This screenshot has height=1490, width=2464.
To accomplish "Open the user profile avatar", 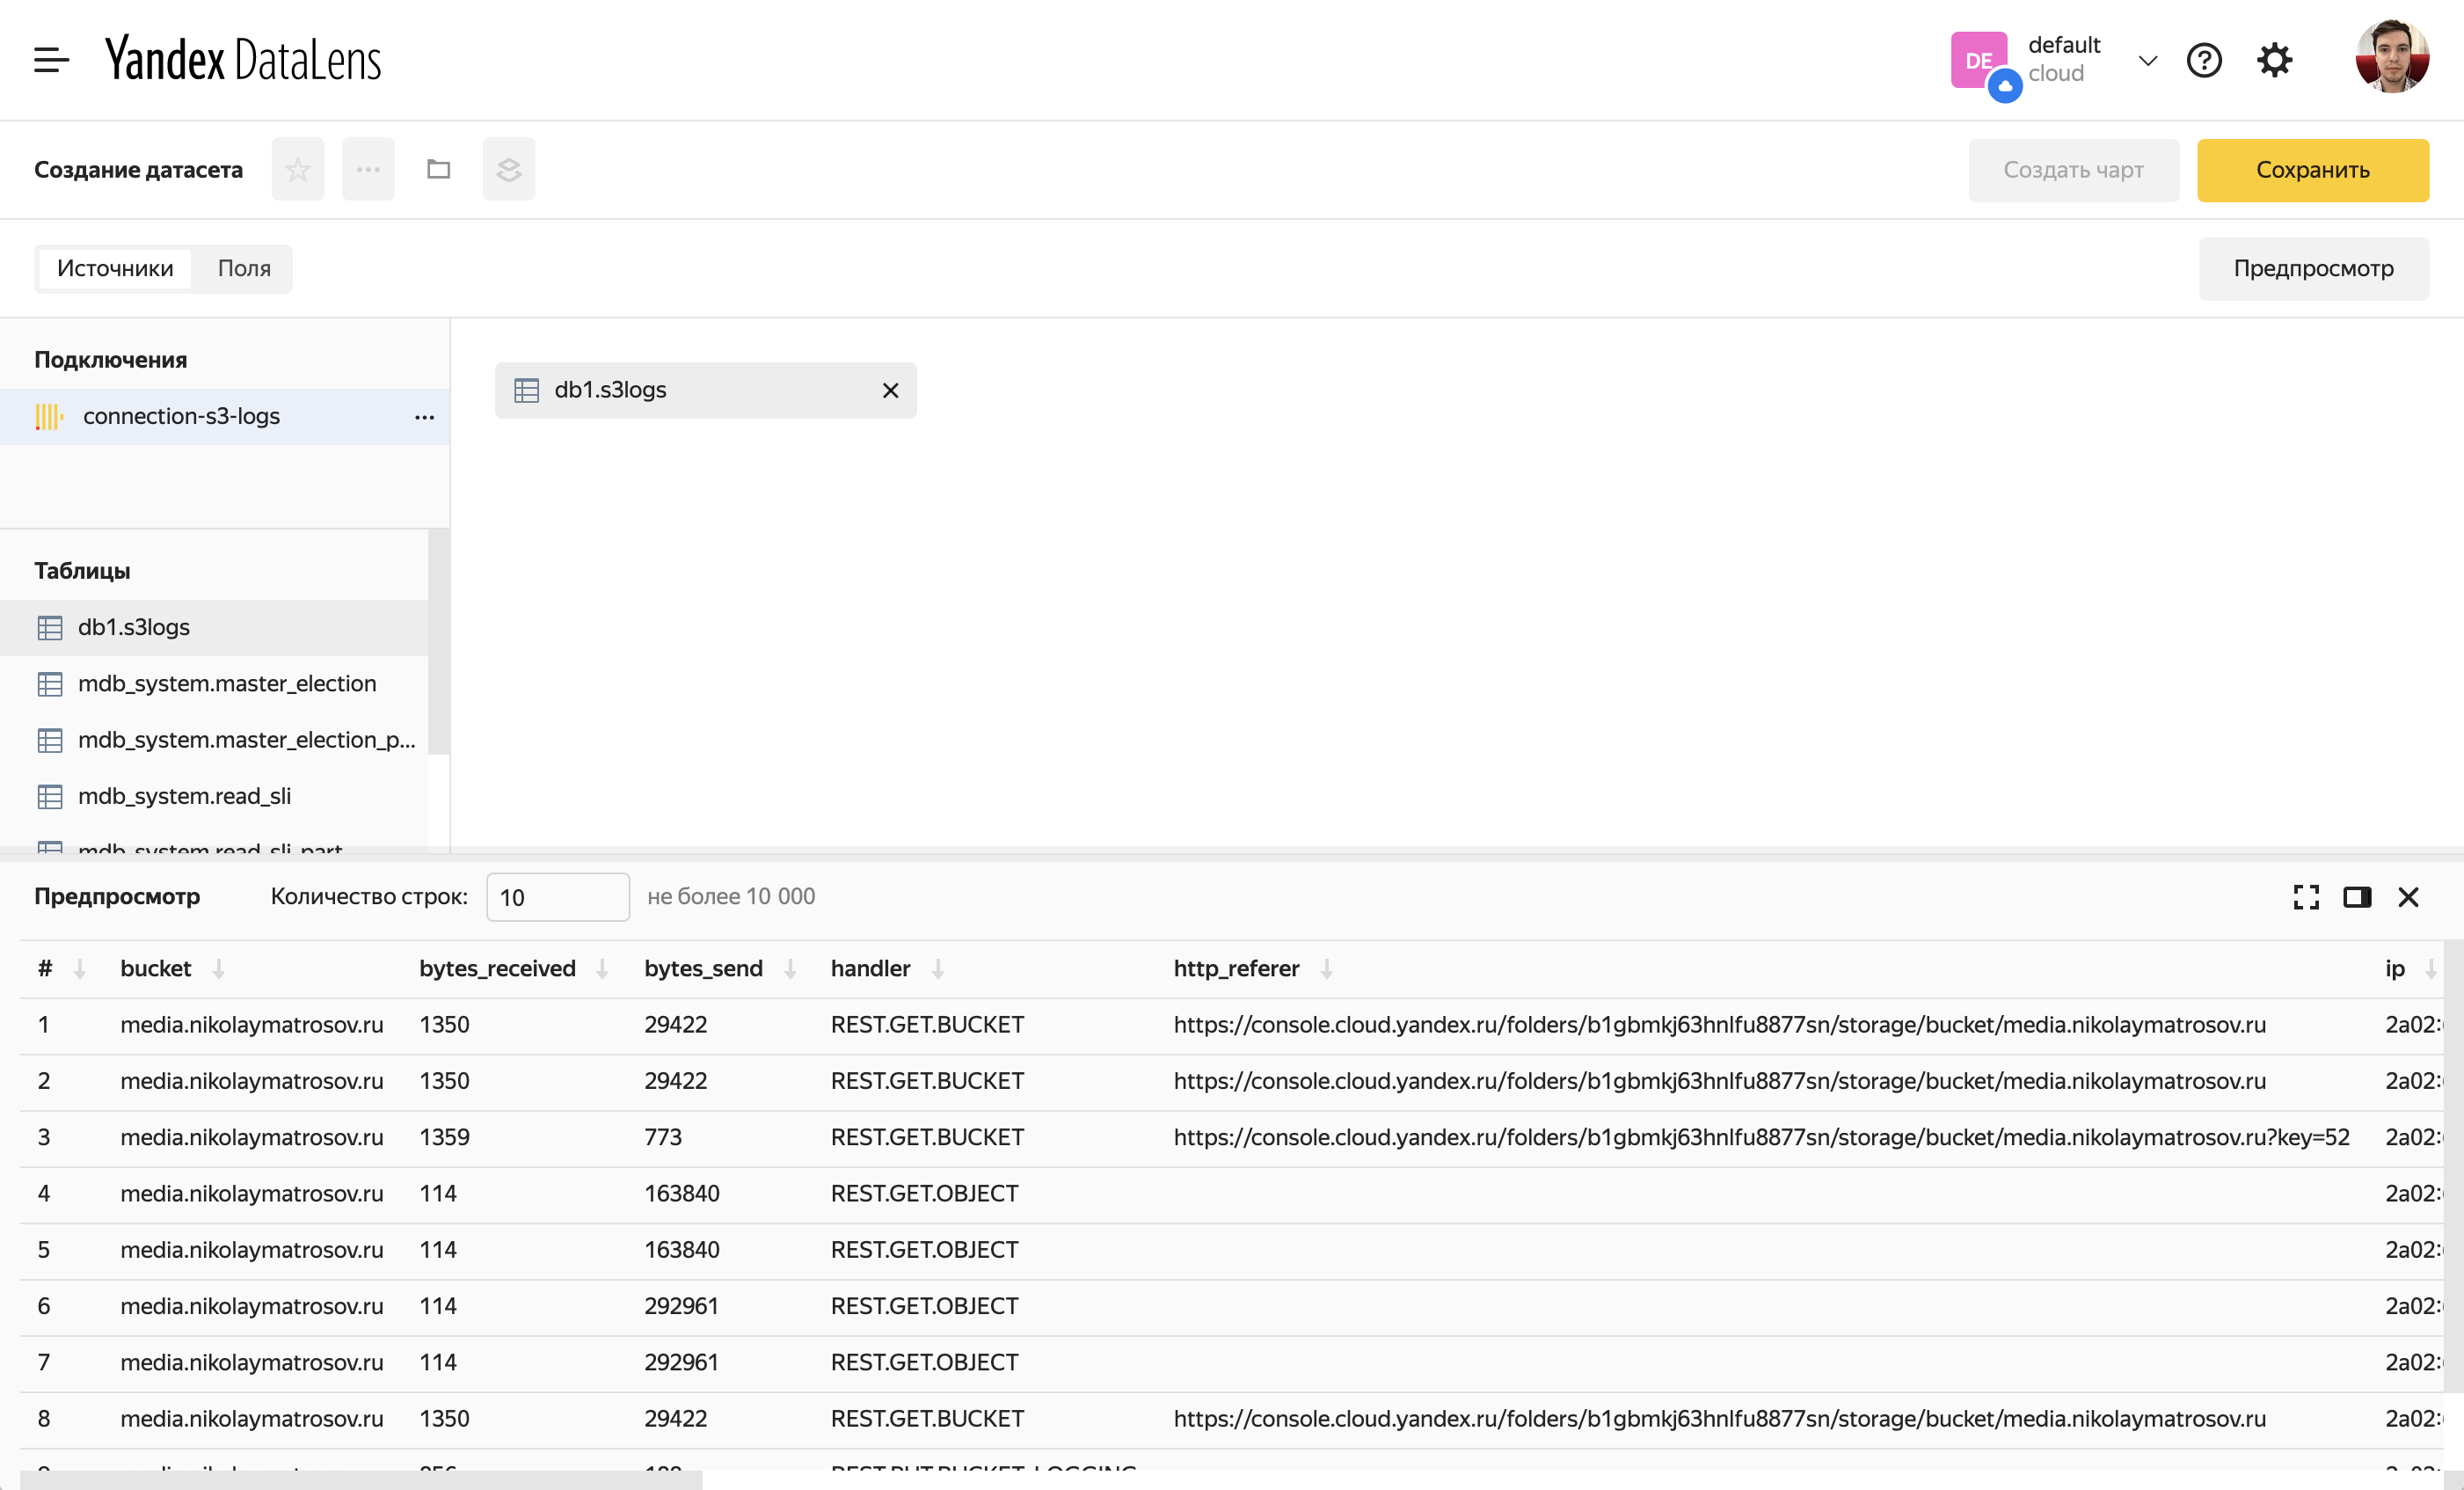I will coord(2392,58).
